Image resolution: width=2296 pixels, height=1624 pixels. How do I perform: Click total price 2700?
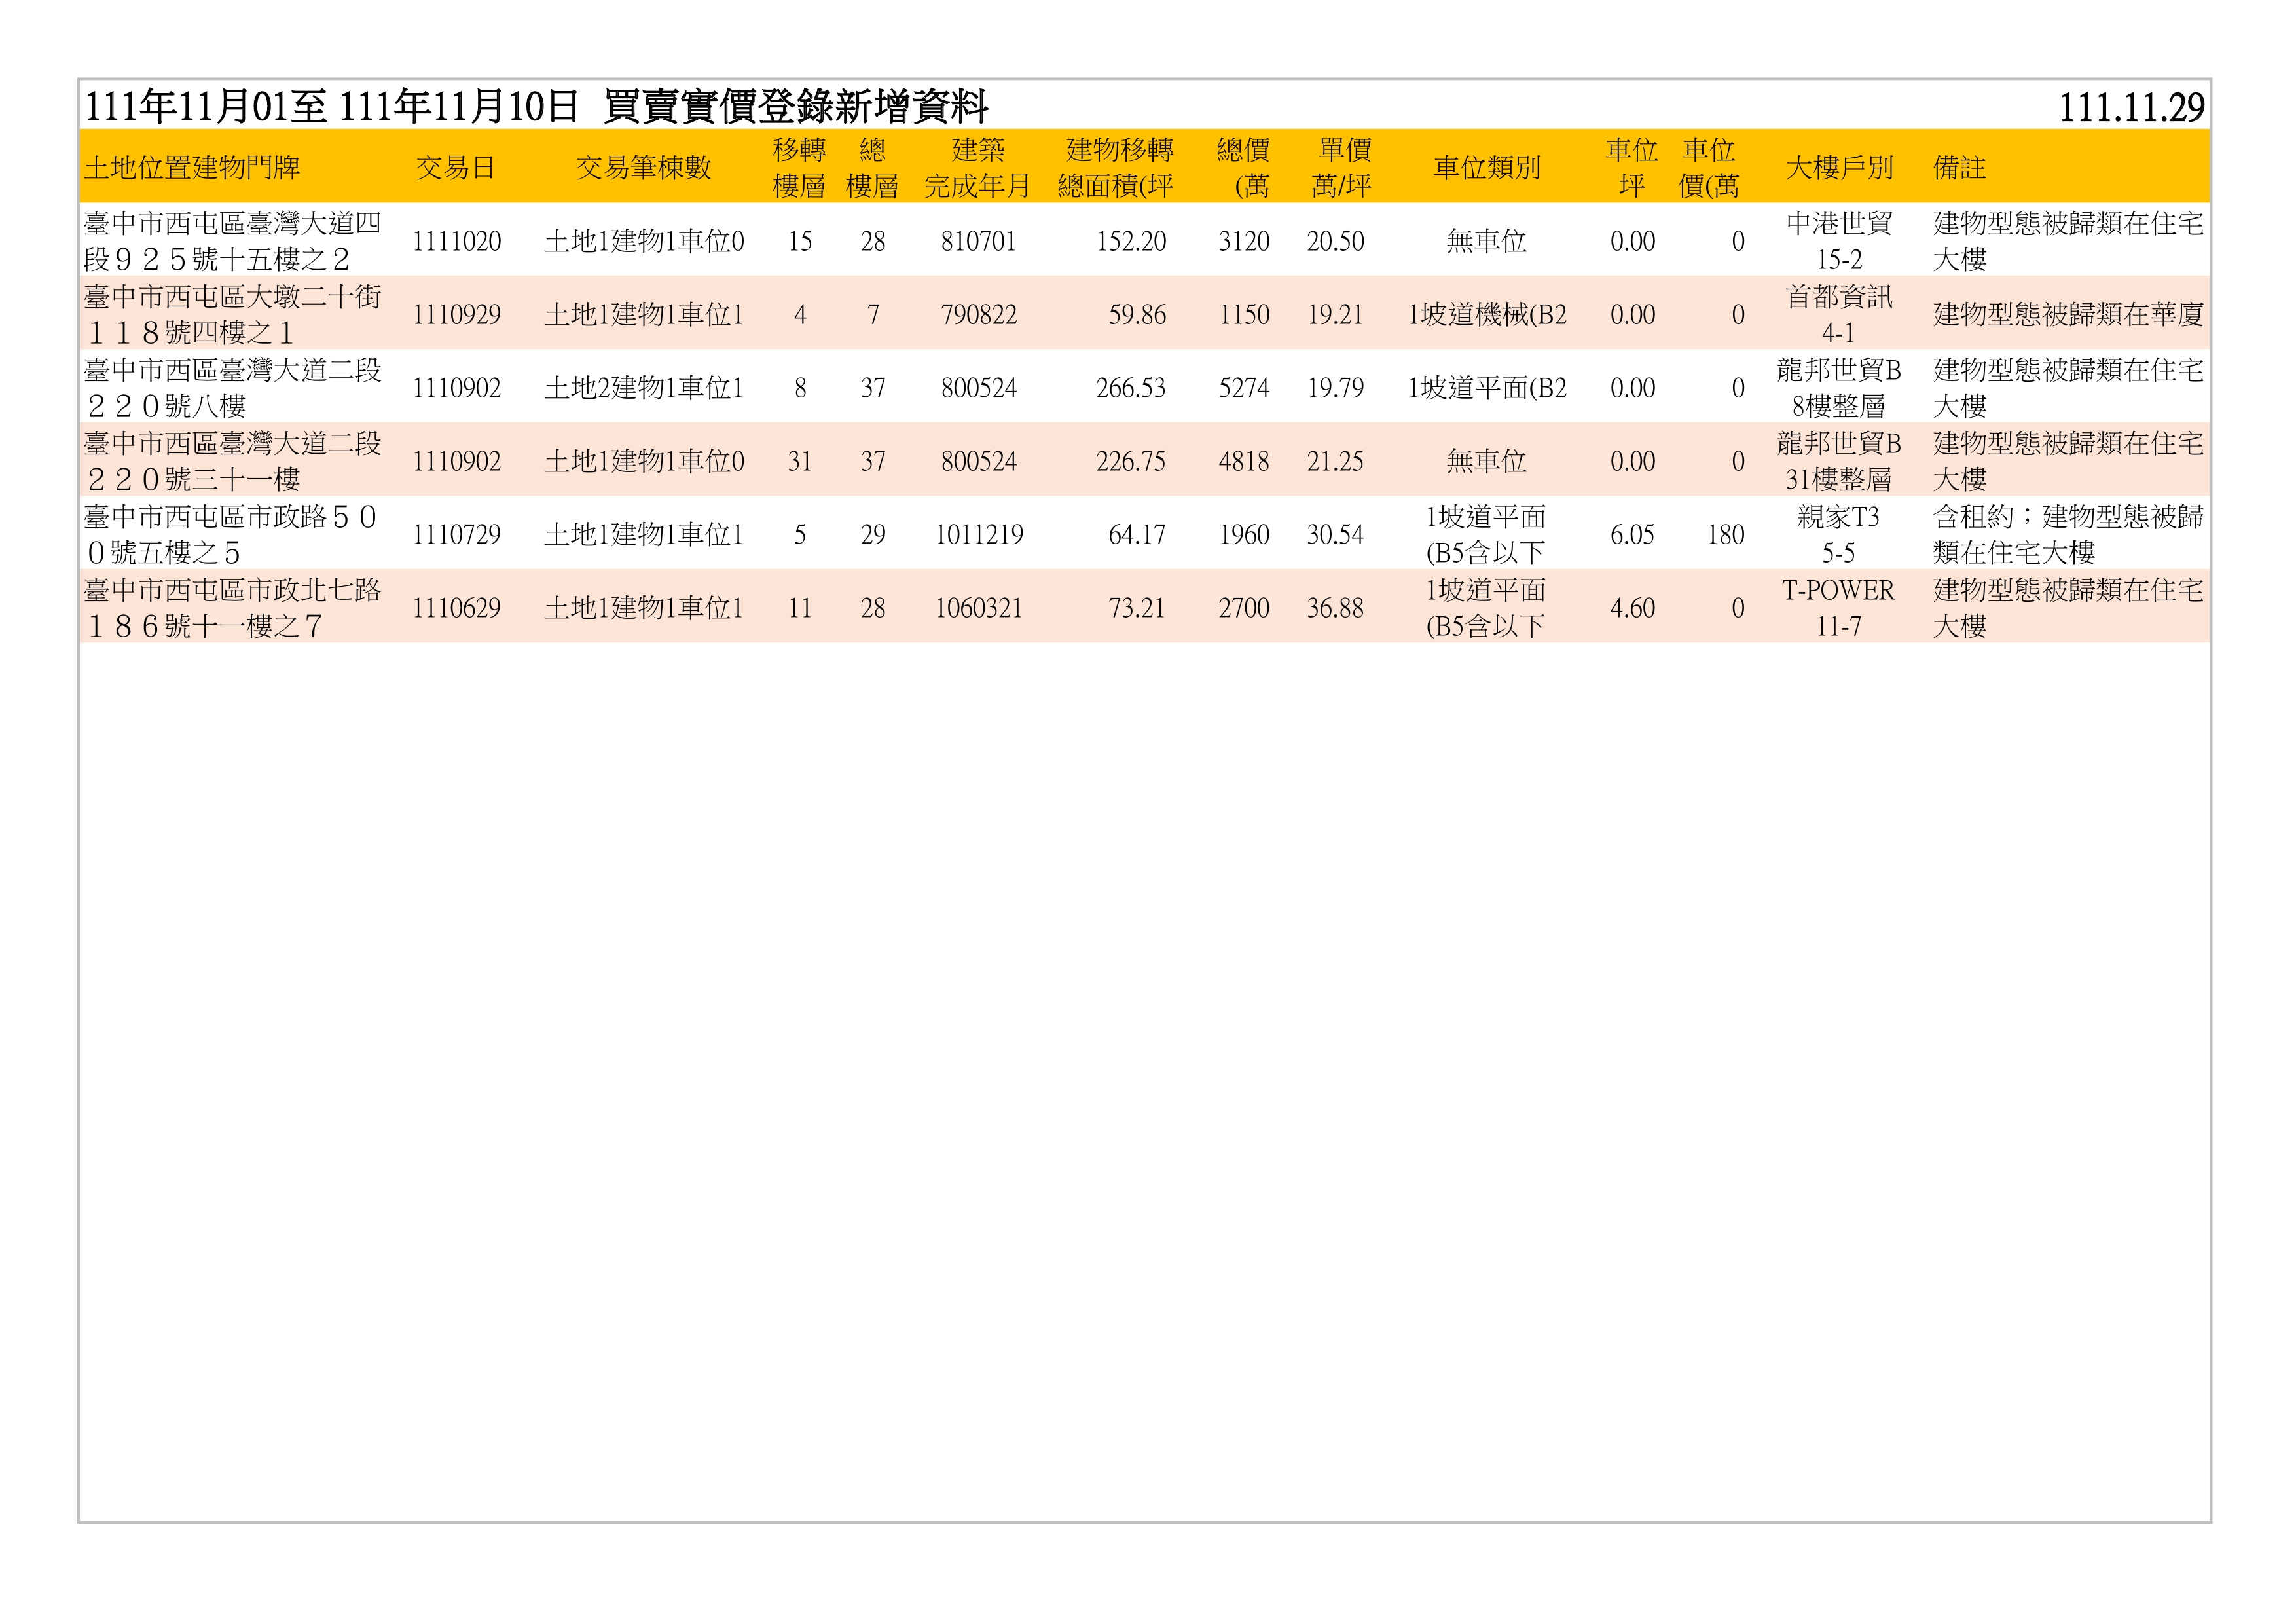(1244, 607)
